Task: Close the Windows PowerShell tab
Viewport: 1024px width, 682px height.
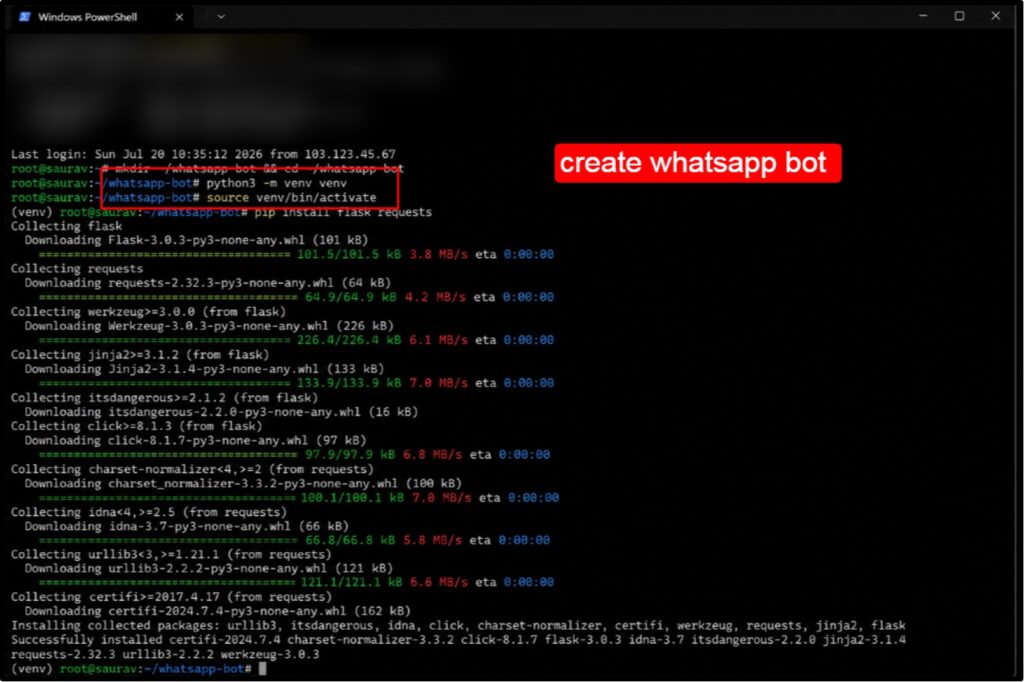Action: (x=179, y=17)
